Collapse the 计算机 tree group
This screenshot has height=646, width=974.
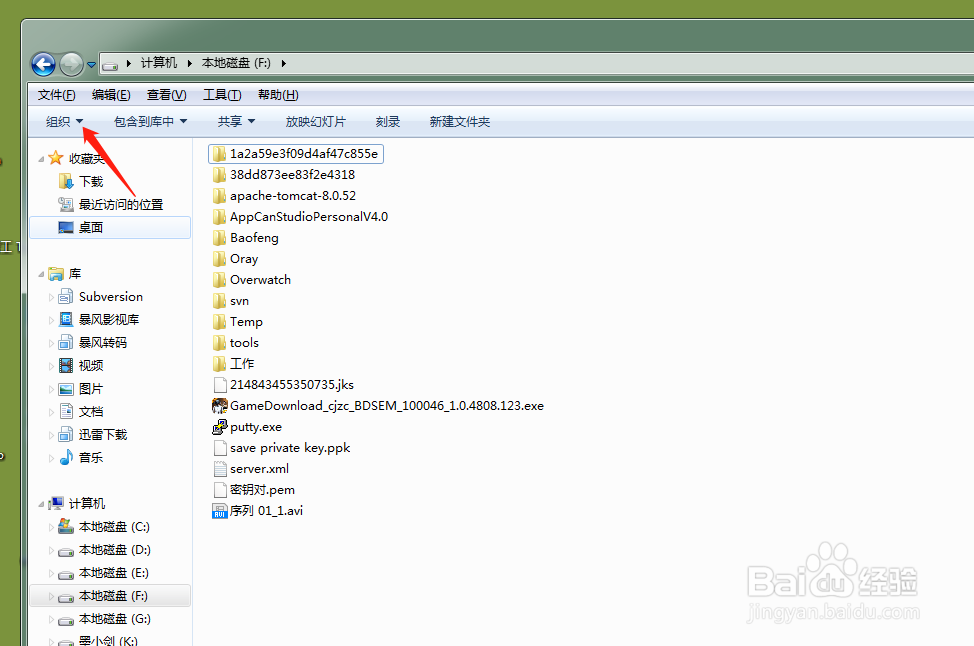[x=41, y=504]
